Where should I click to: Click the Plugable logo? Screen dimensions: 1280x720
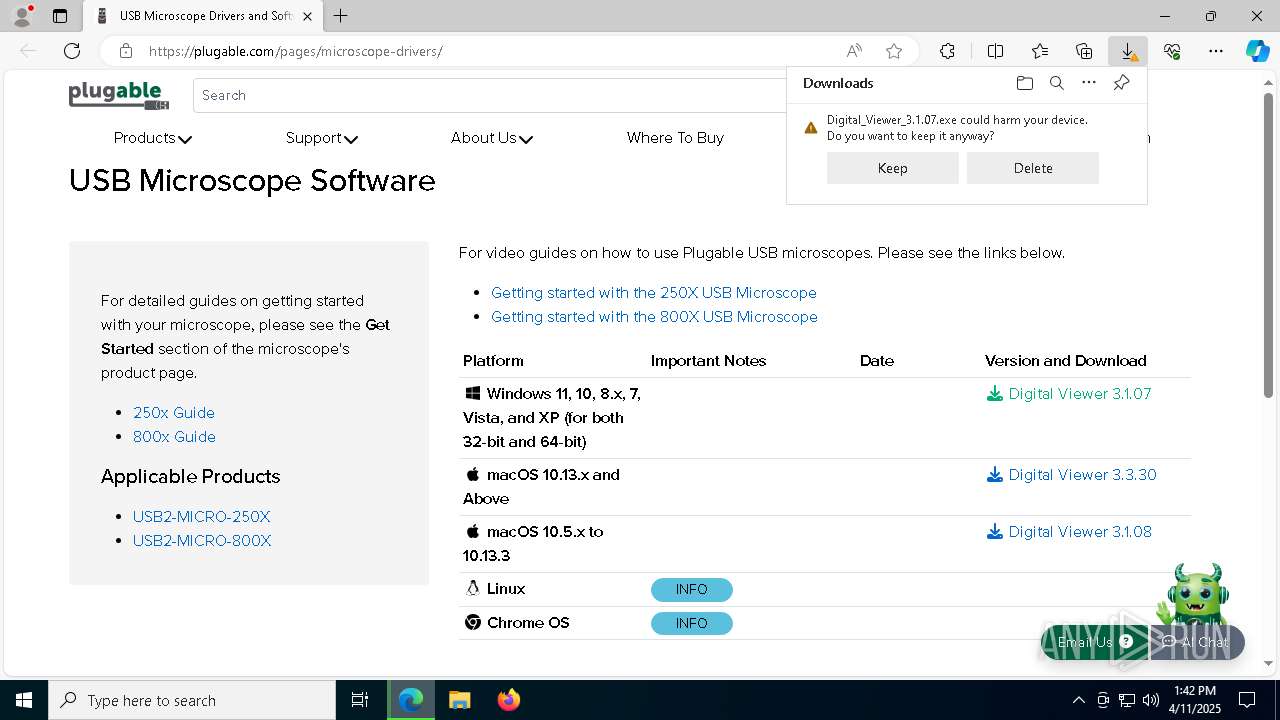pyautogui.click(x=118, y=96)
